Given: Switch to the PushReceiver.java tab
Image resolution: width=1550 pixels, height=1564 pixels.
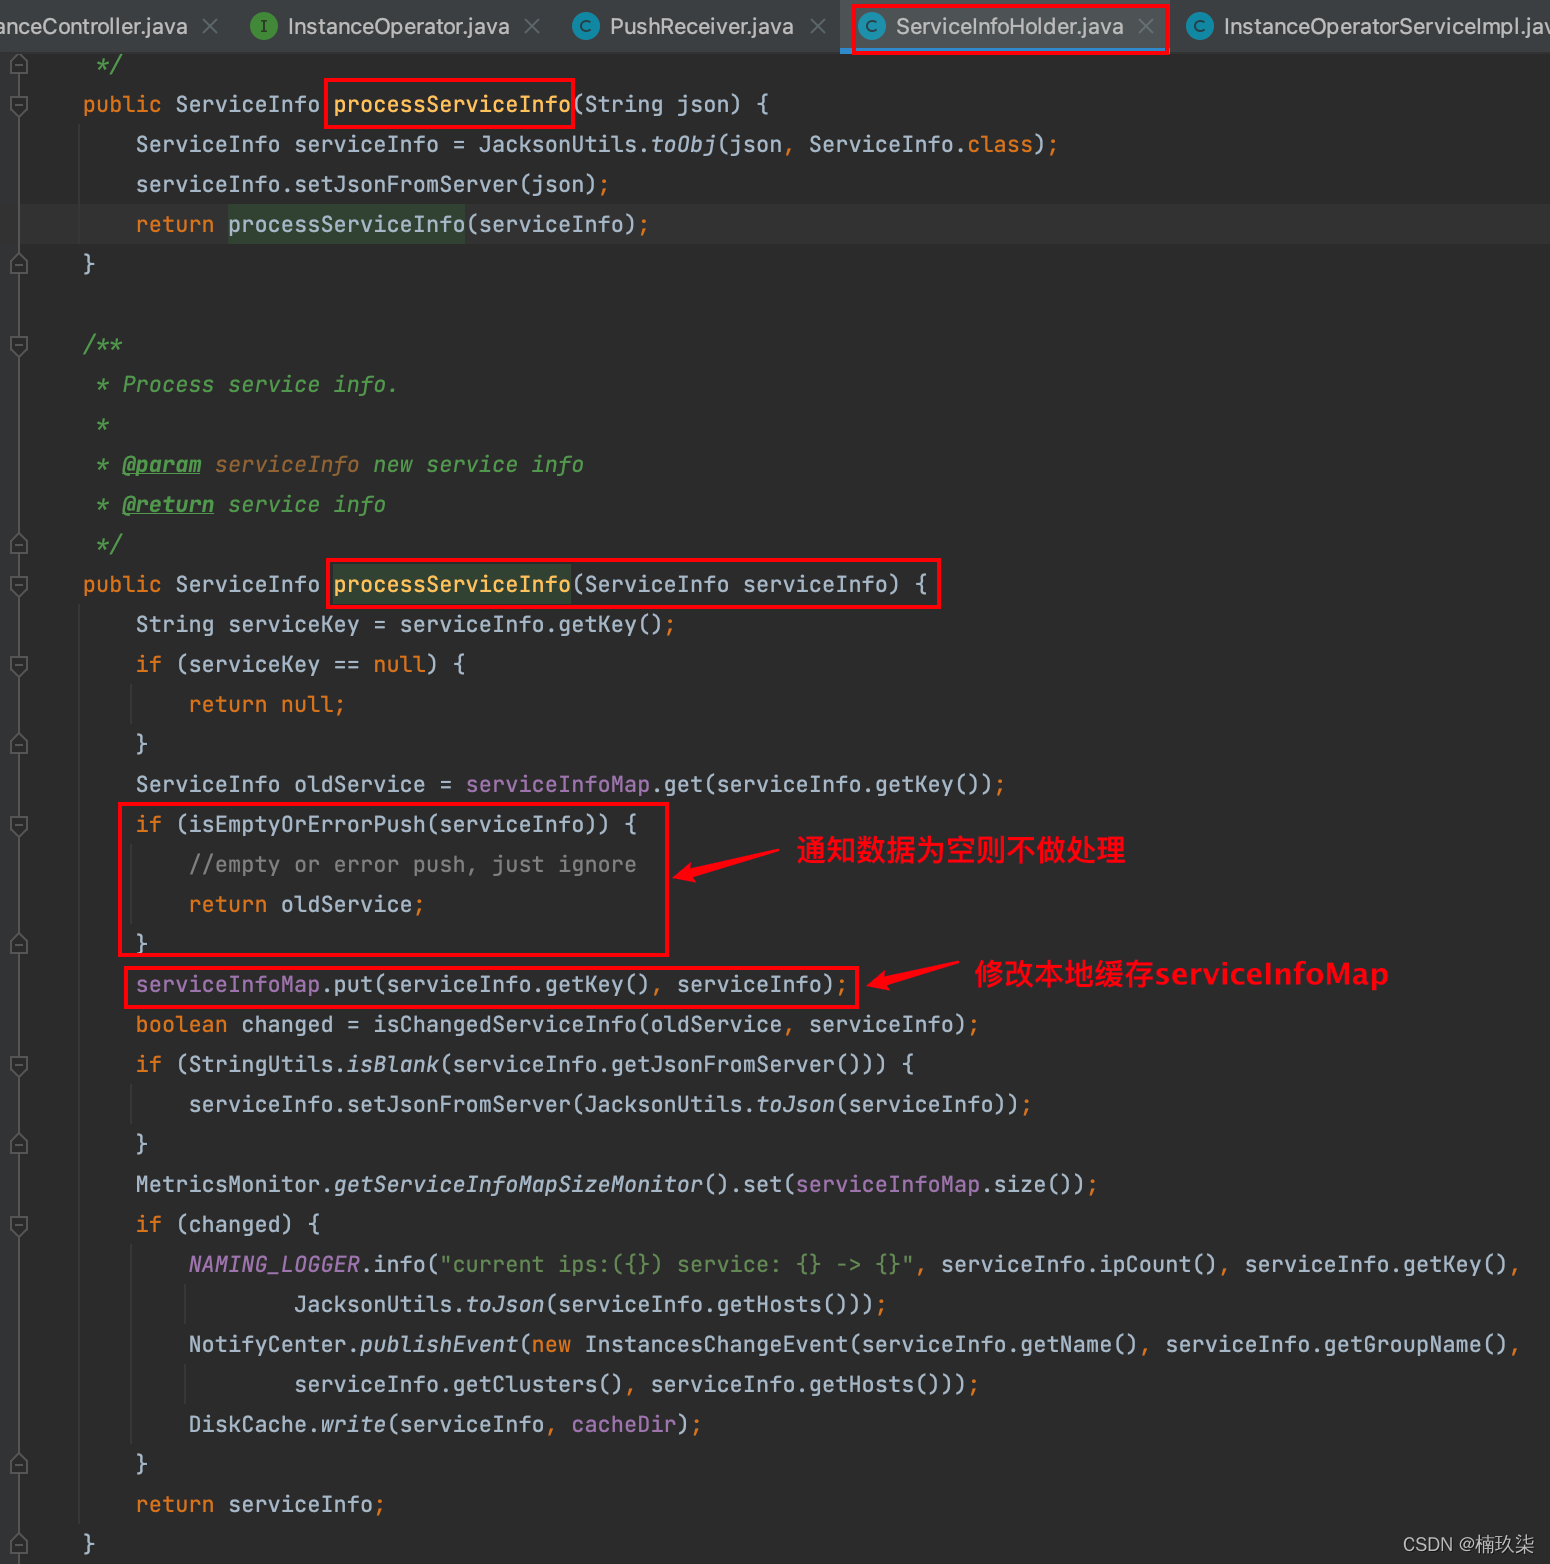Looking at the screenshot, I should point(701,26).
